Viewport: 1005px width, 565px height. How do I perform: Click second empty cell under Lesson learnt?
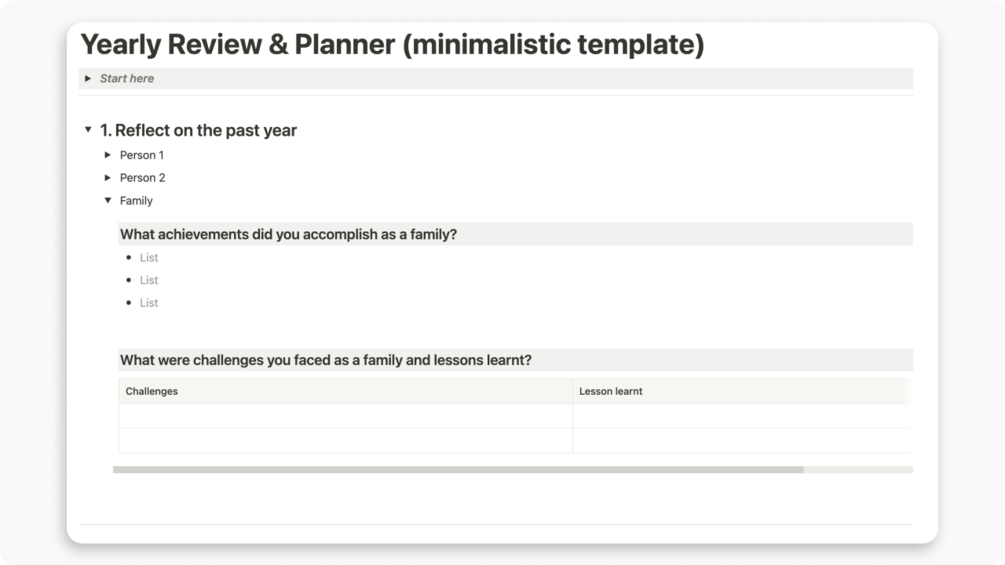(740, 441)
